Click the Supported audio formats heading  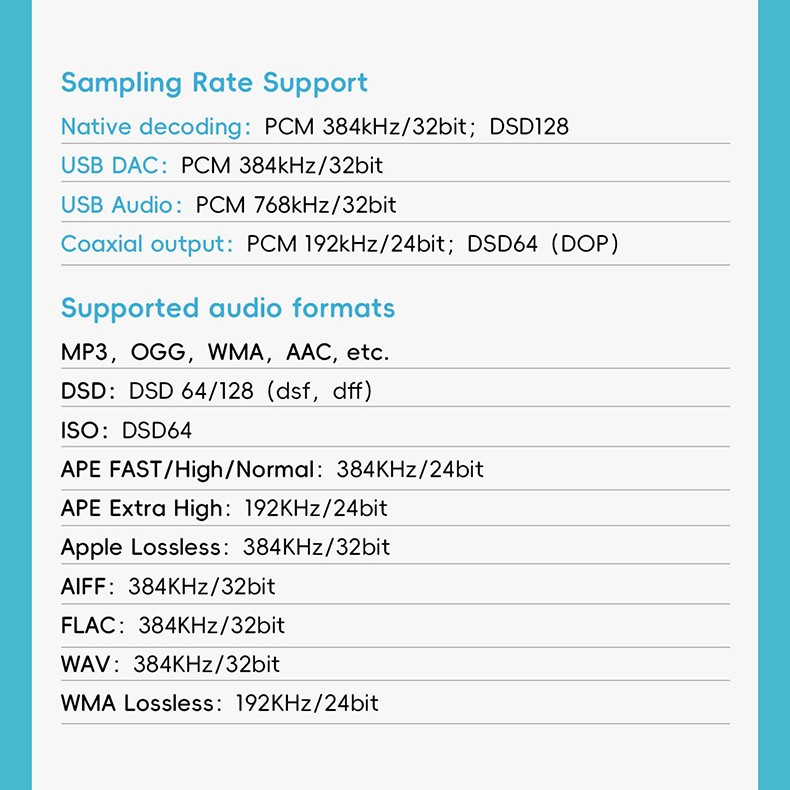click(x=228, y=308)
